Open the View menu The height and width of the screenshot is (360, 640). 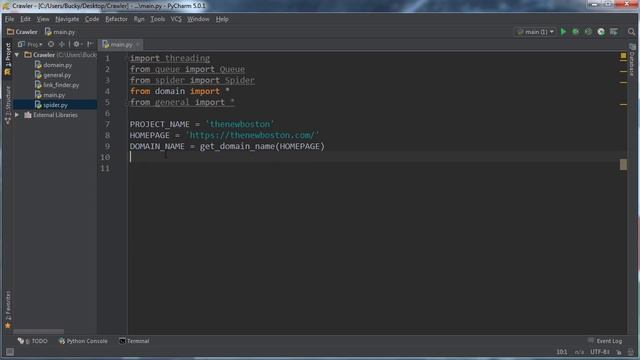43,19
